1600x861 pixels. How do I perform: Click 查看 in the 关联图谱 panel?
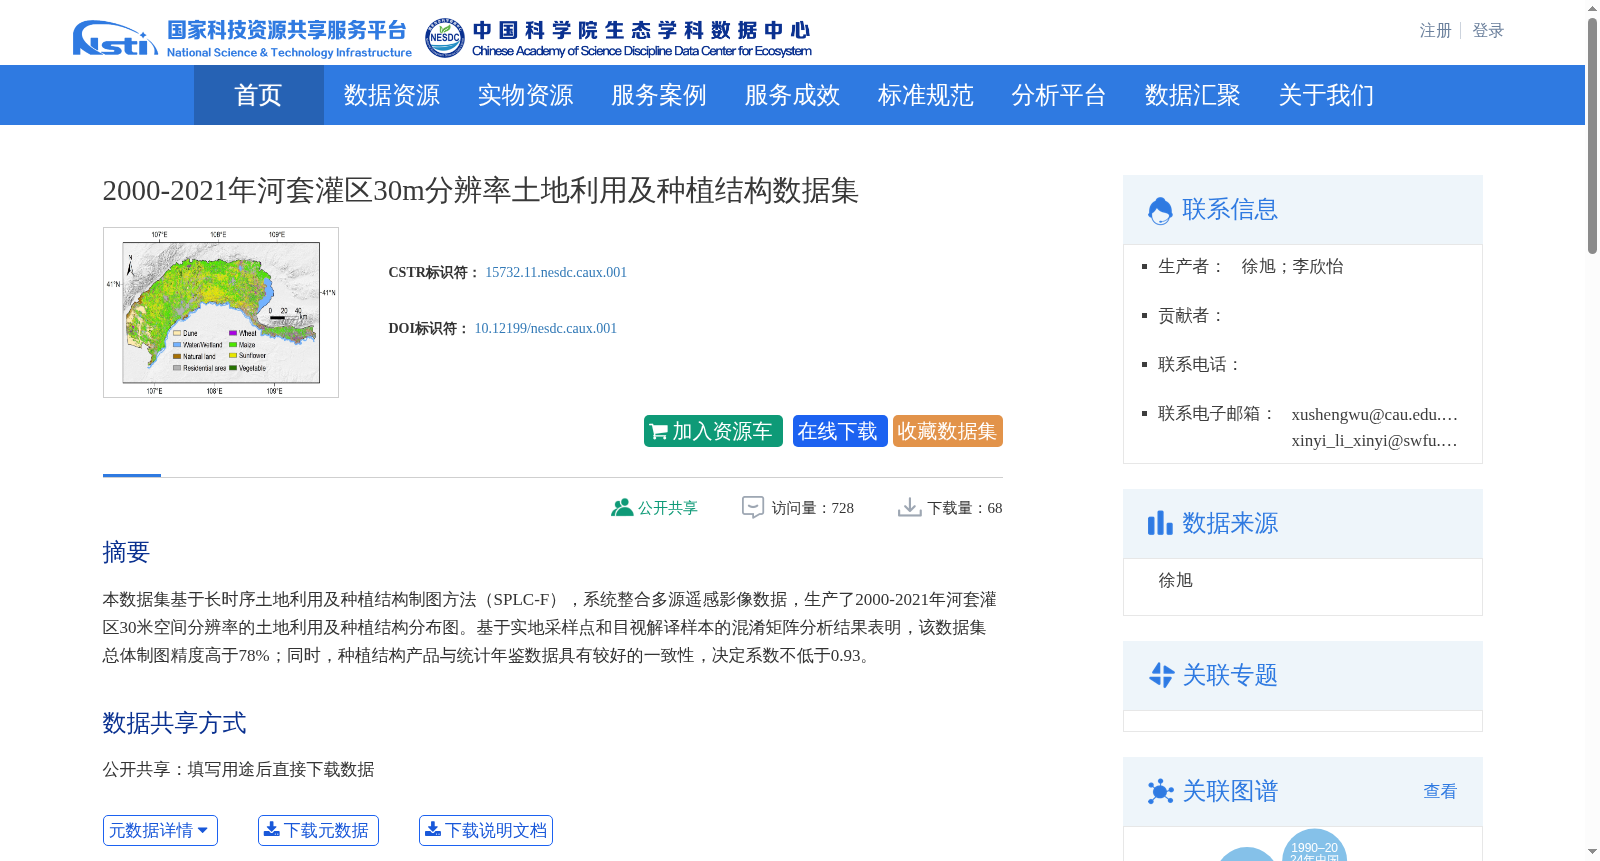pyautogui.click(x=1440, y=792)
